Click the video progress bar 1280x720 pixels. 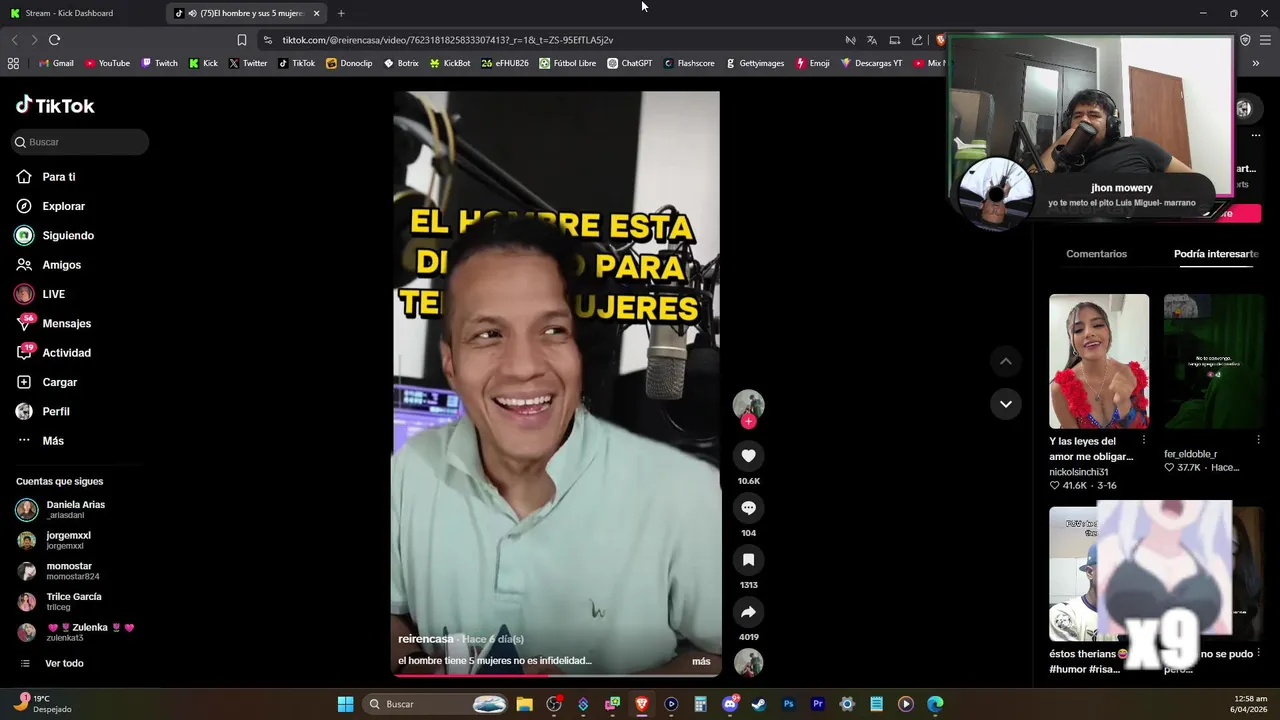(x=556, y=676)
